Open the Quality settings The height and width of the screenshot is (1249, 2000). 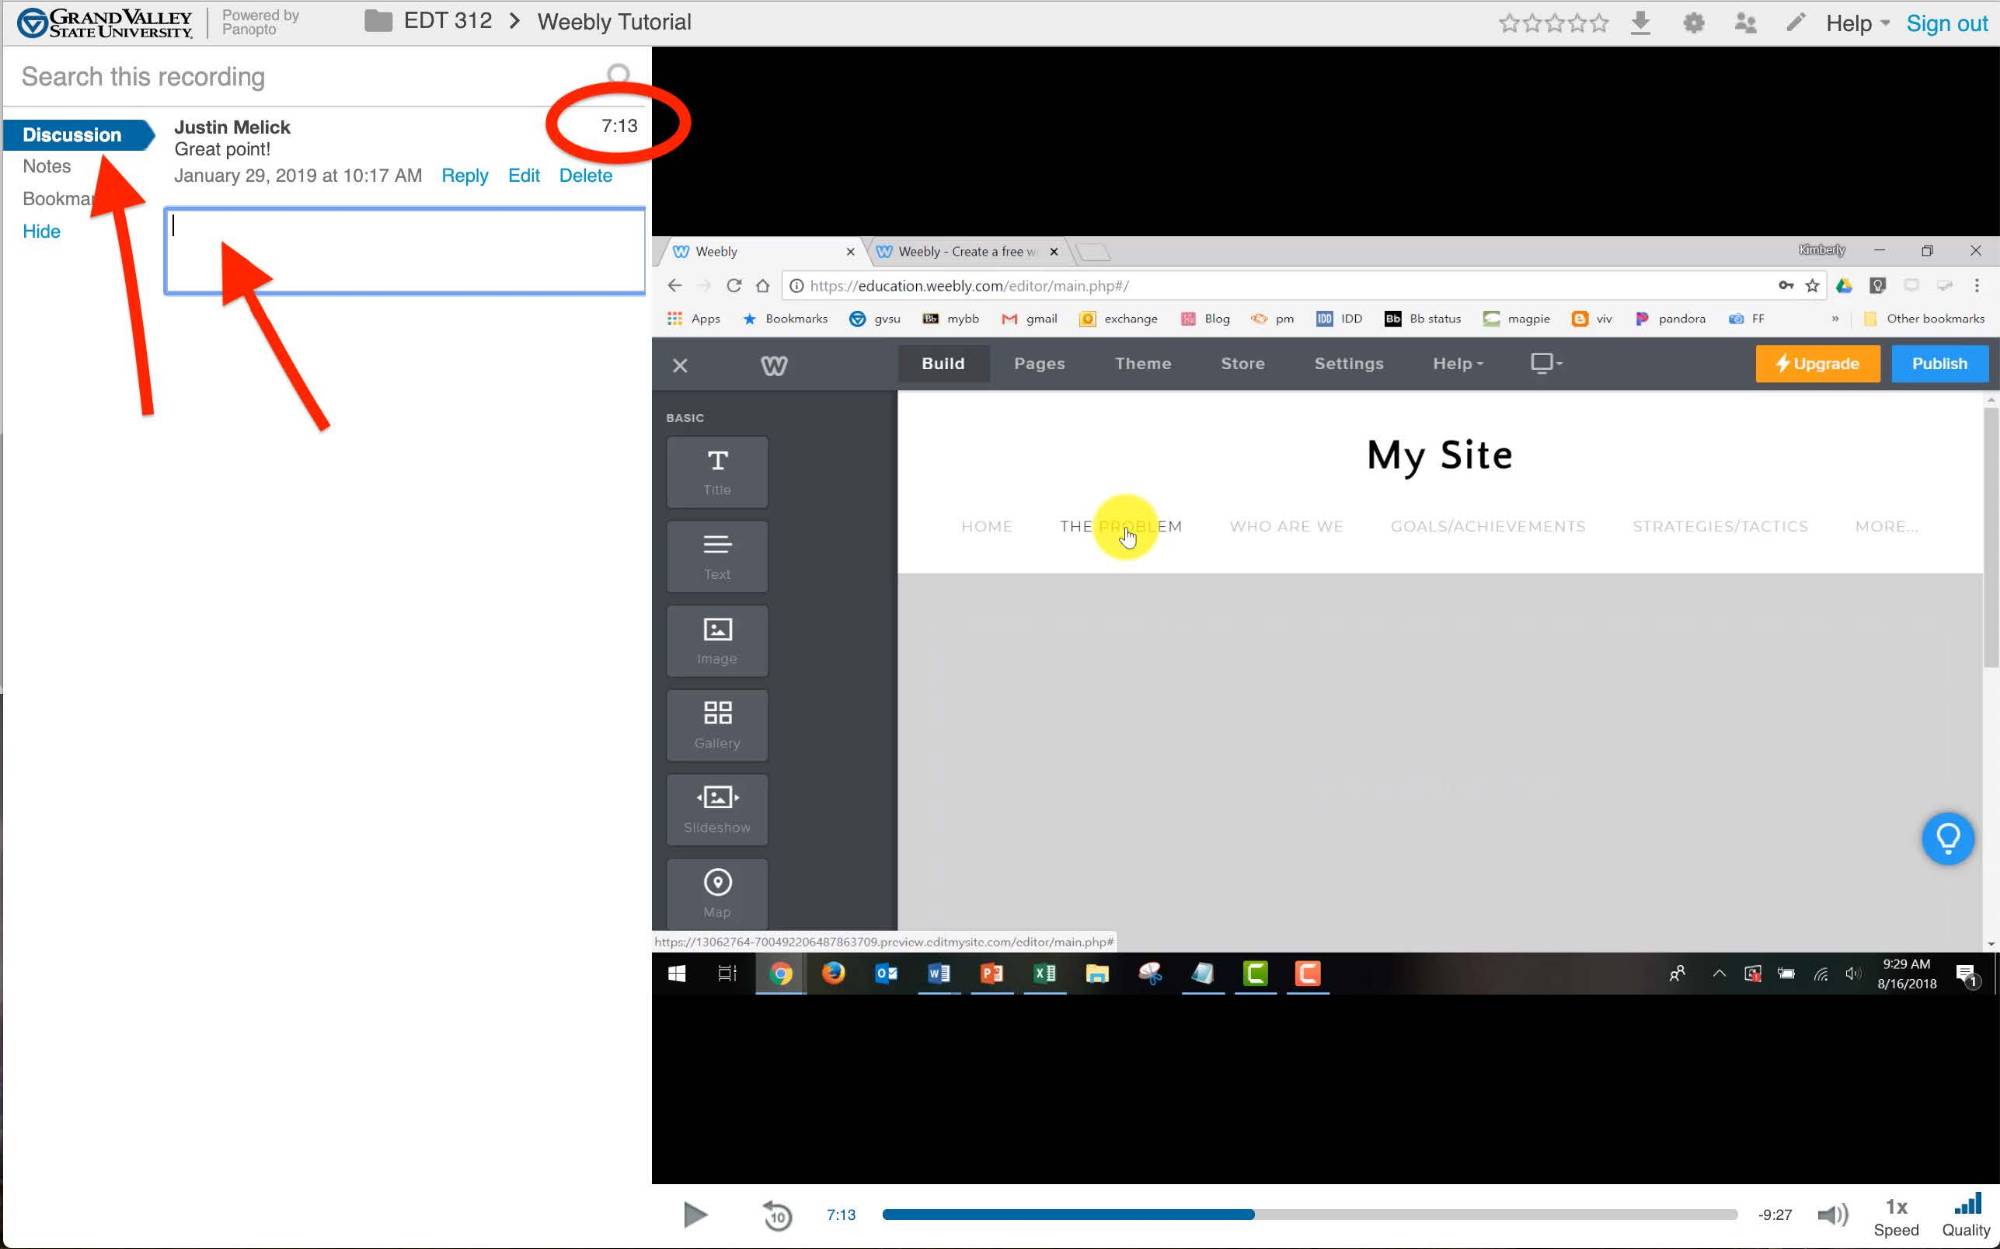tap(1966, 1215)
